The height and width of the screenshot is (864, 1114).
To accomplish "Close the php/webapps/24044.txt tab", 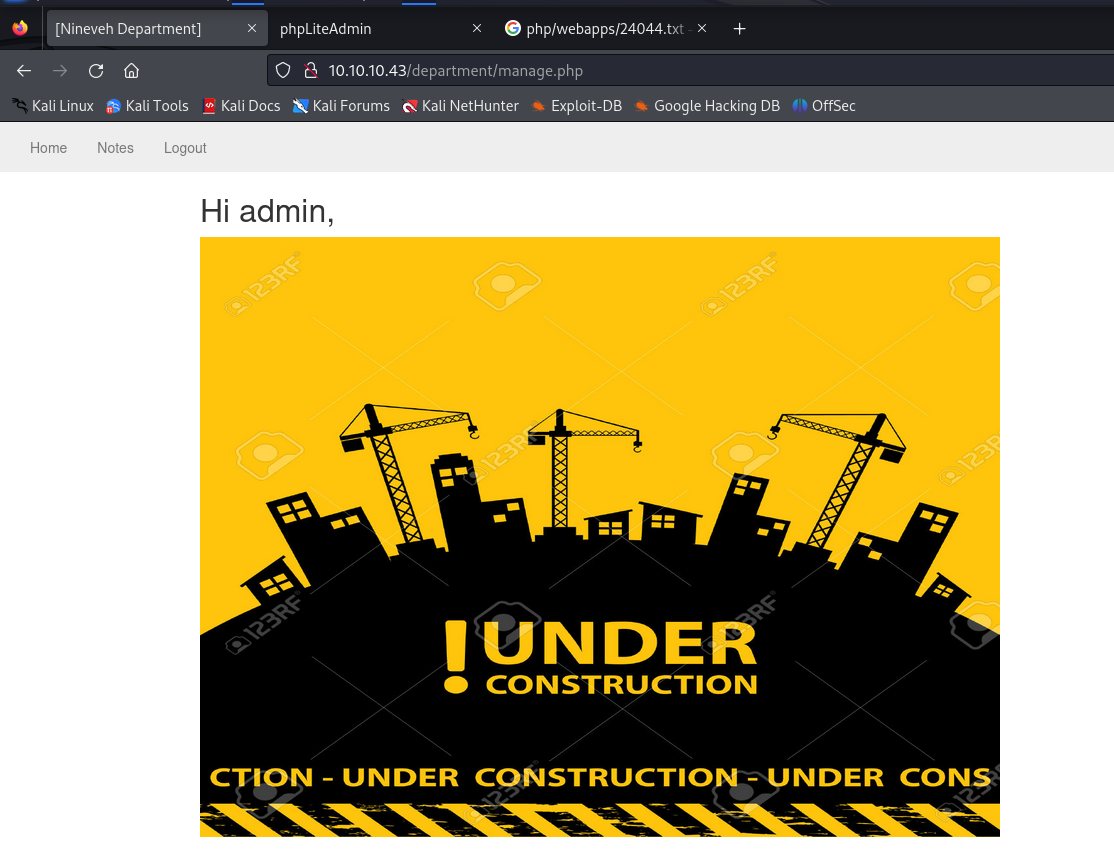I will [702, 29].
